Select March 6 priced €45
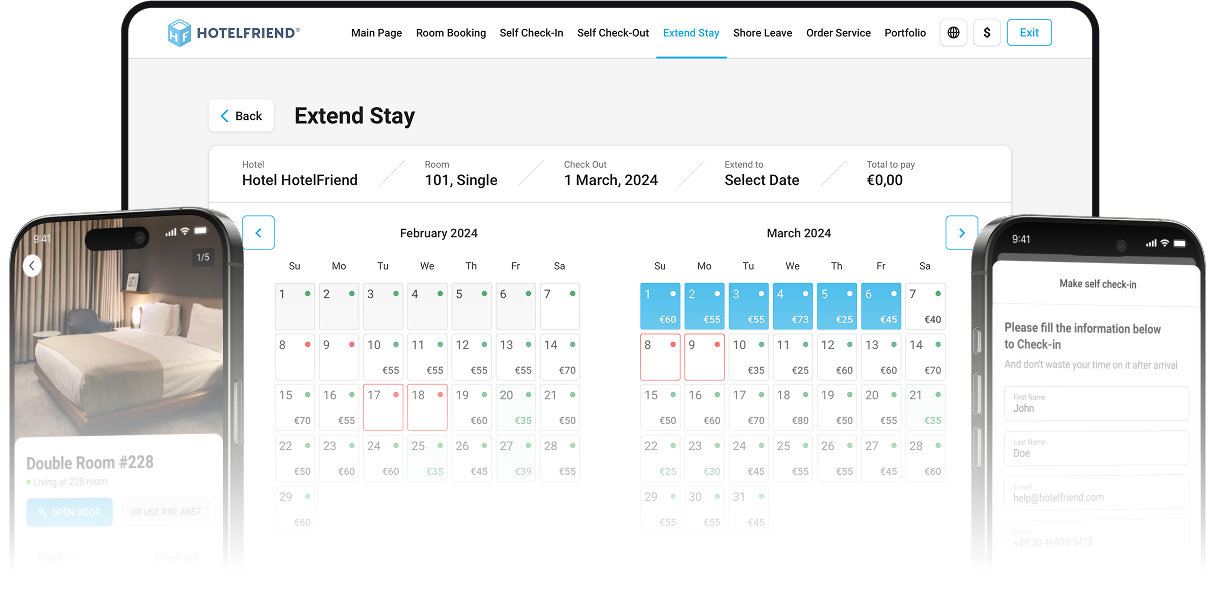Viewport: 1206px width, 599px height. coord(880,306)
